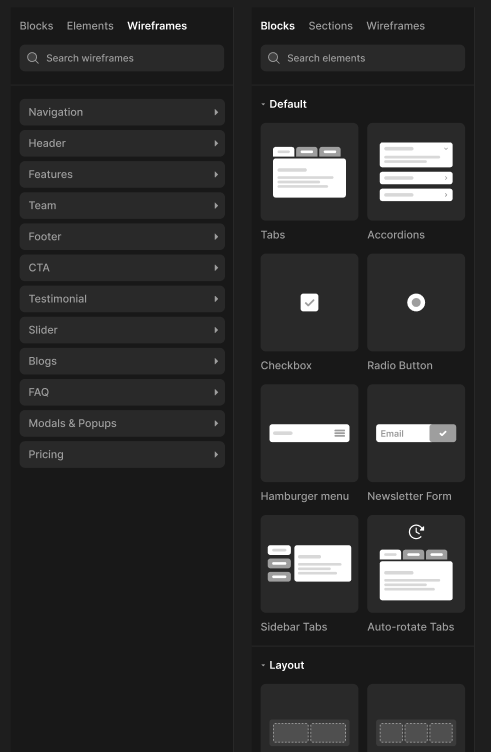Expand the Navigation wireframes category
Image resolution: width=491 pixels, height=752 pixels.
(122, 112)
